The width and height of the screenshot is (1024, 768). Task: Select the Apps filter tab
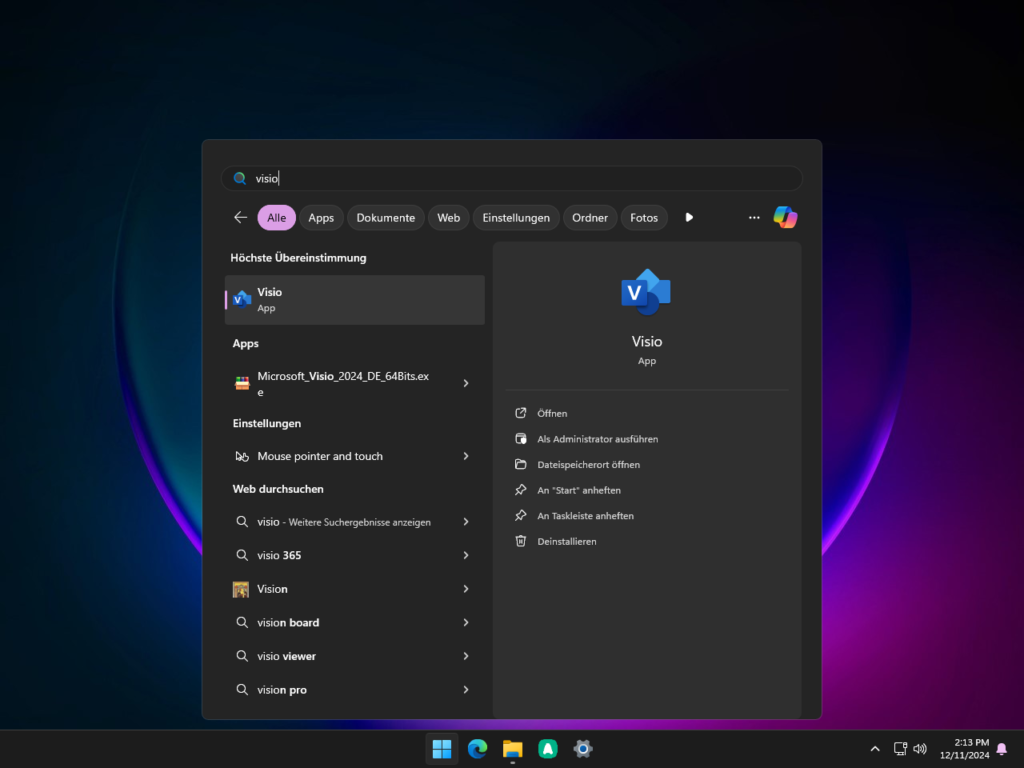click(x=321, y=217)
